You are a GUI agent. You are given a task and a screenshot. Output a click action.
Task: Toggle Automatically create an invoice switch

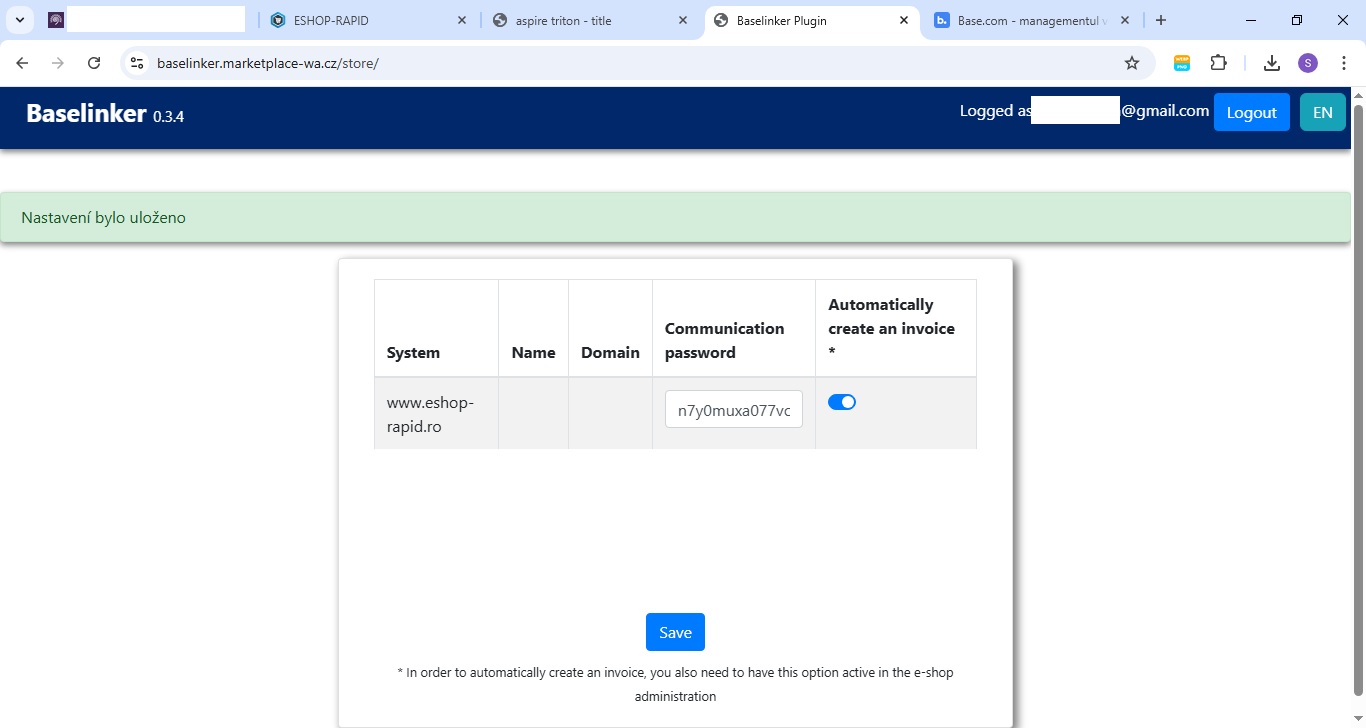coord(842,402)
